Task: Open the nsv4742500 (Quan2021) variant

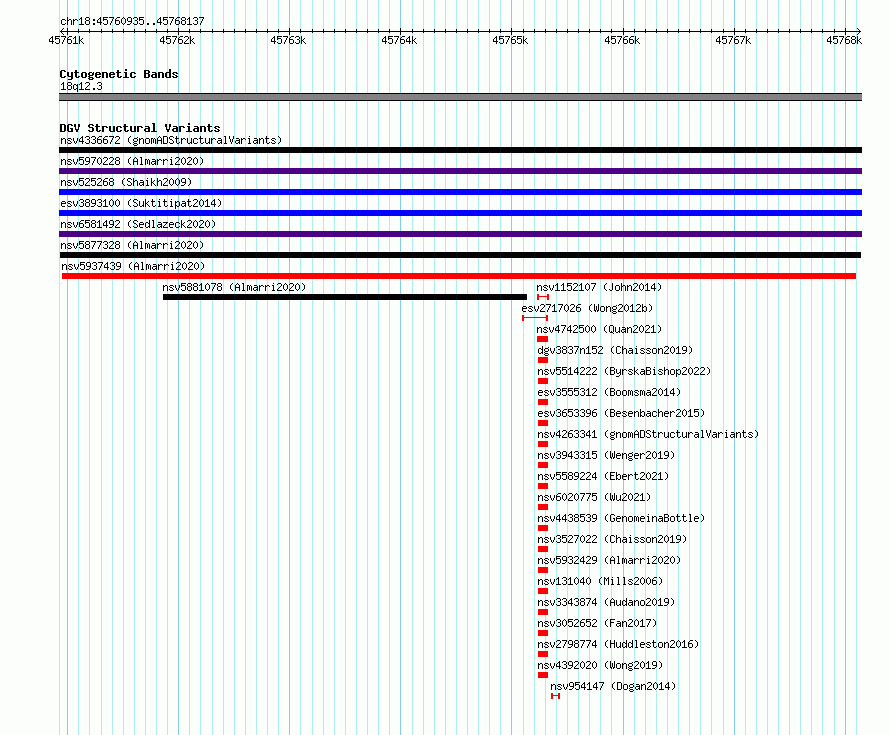Action: (599, 329)
